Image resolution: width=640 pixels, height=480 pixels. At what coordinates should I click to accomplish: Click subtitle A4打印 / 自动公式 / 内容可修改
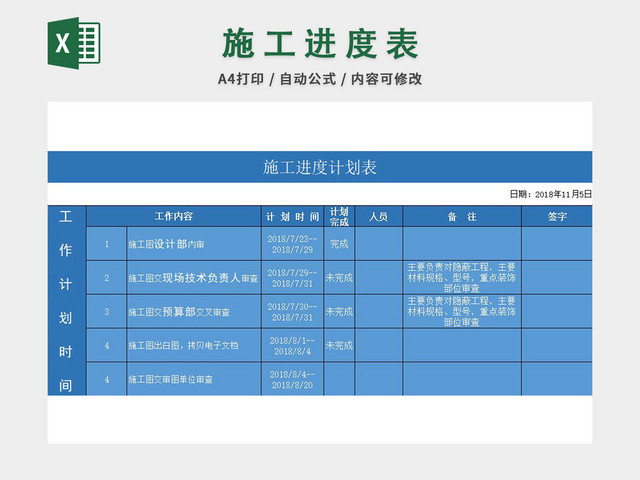[x=320, y=79]
